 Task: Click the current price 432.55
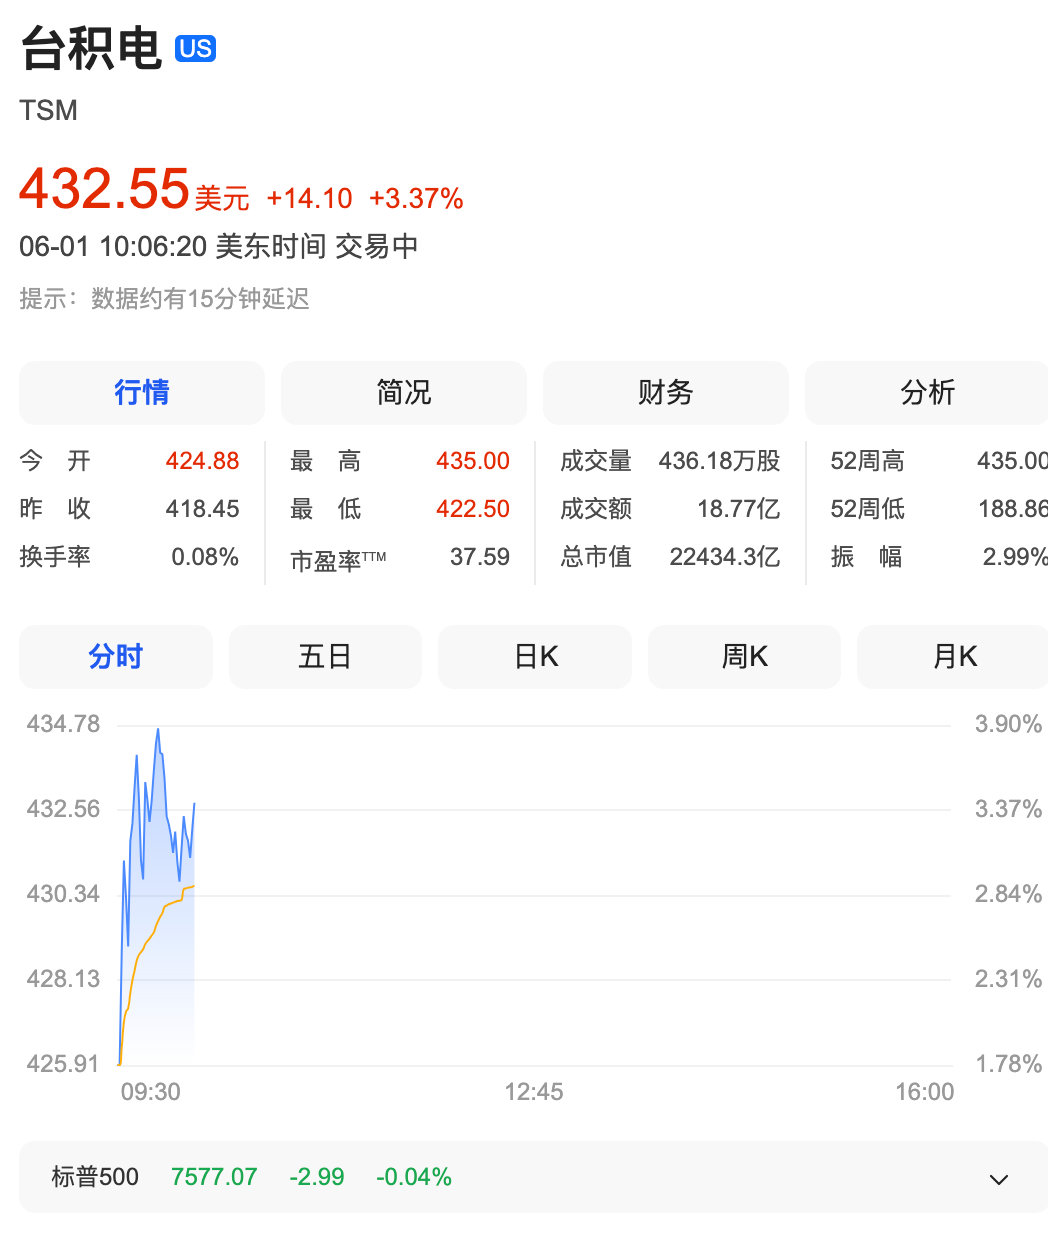coord(104,188)
